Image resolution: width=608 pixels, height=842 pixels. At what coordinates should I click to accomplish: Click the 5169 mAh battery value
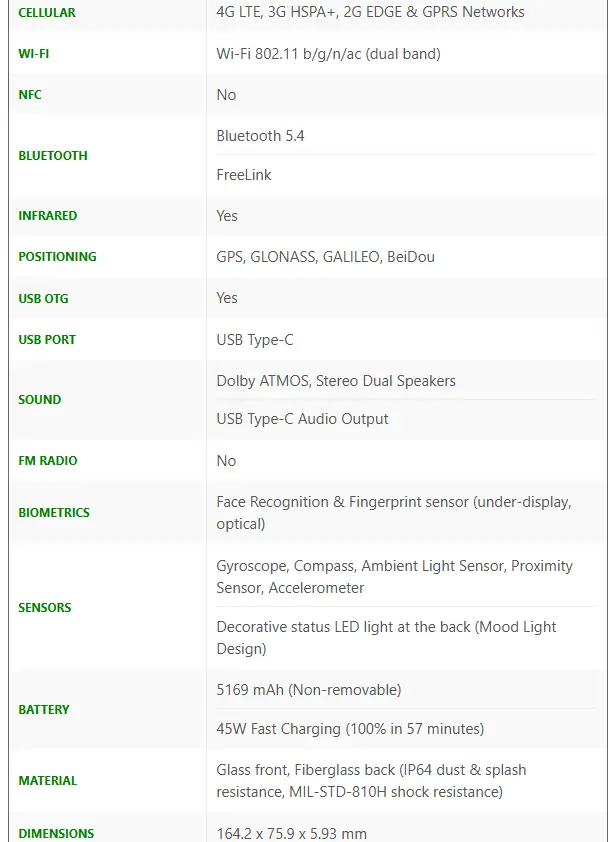(309, 689)
